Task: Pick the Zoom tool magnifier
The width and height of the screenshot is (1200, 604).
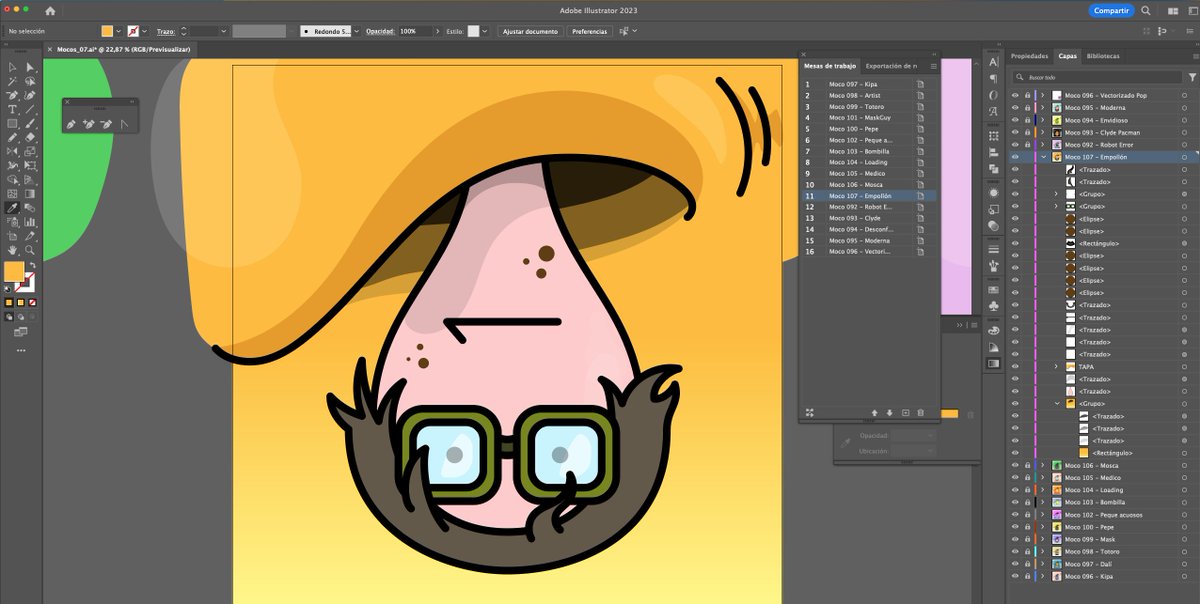Action: click(30, 250)
